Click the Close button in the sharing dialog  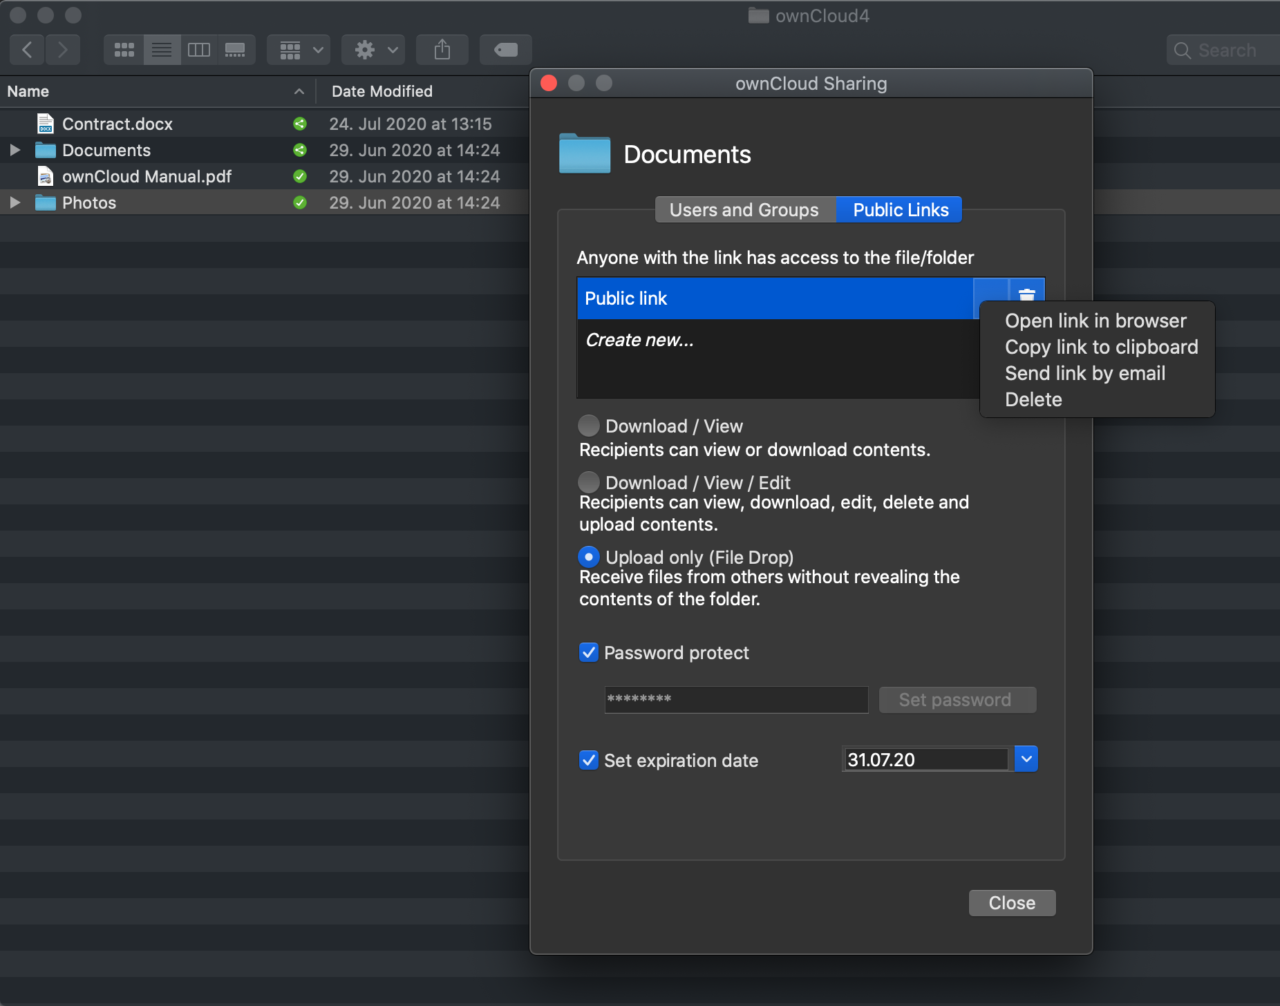coord(1011,902)
